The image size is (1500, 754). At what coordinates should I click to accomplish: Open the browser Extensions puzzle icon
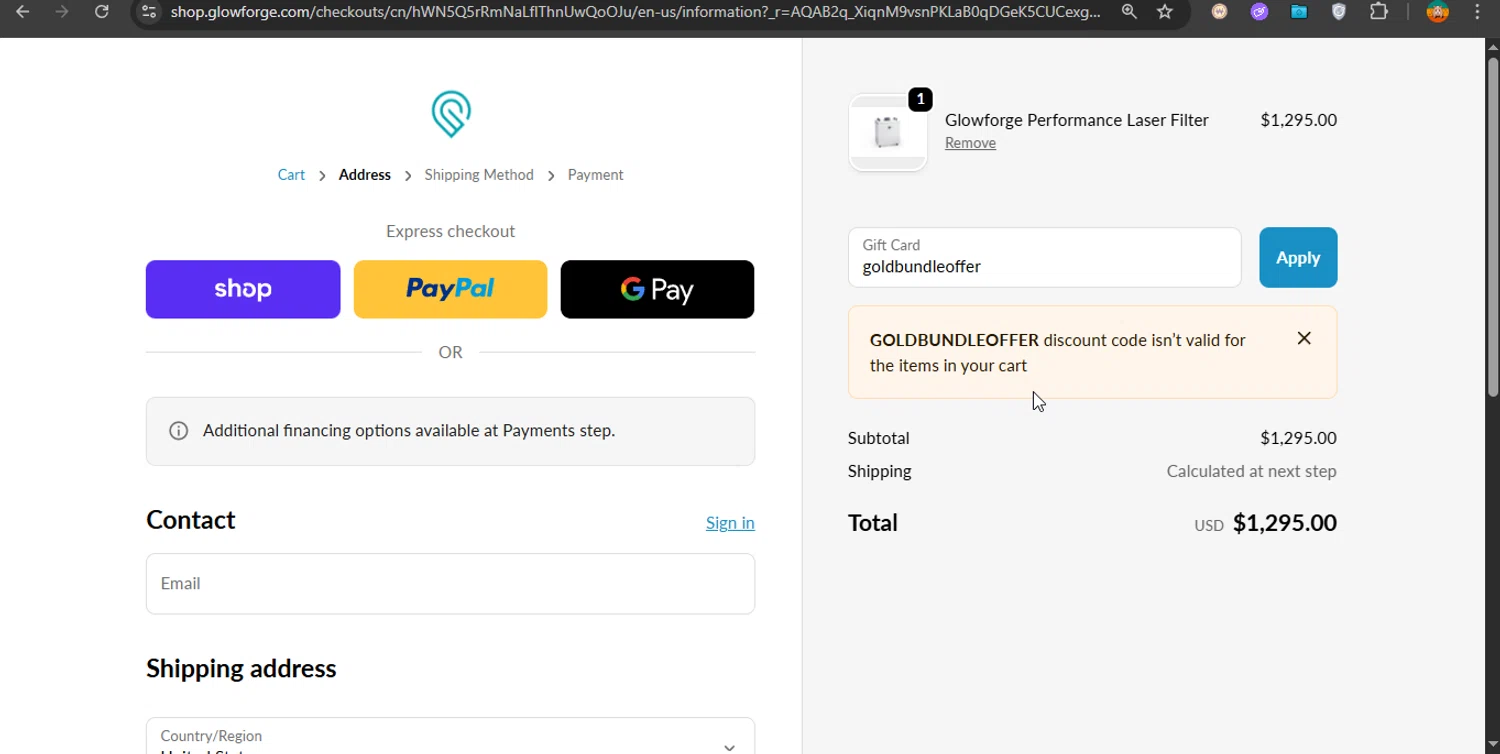tap(1379, 12)
